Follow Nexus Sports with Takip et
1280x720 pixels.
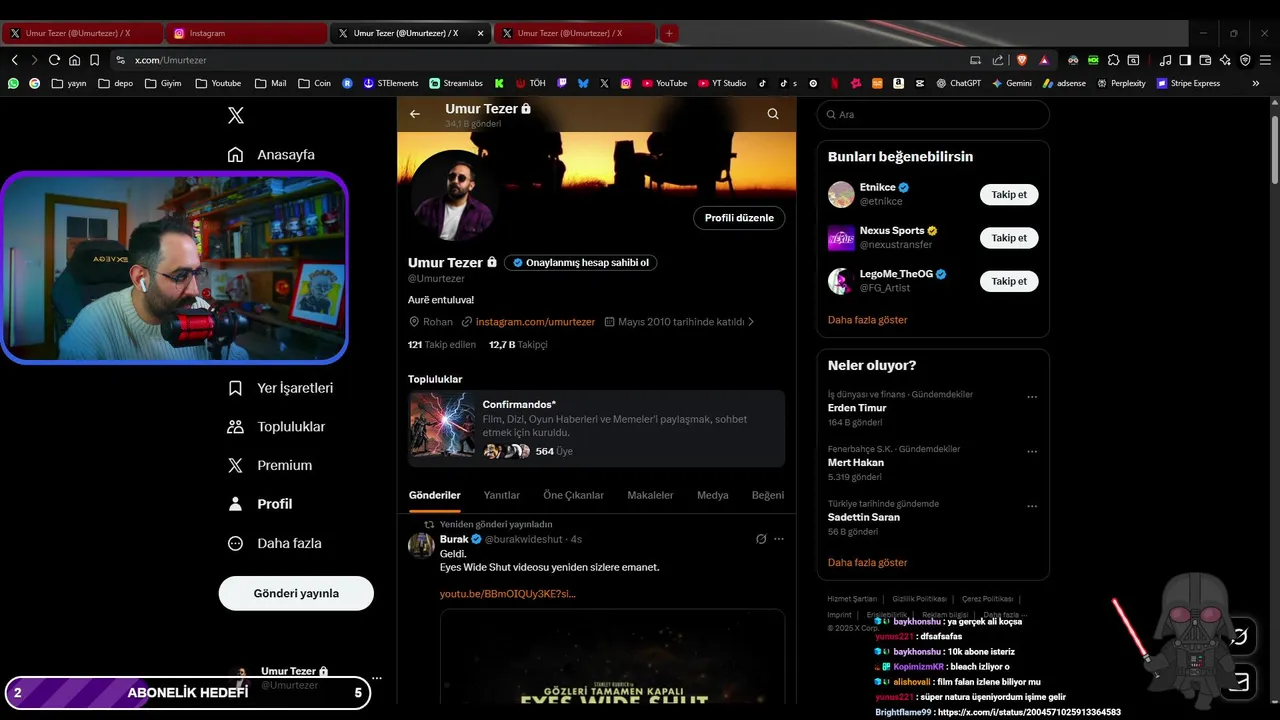(1009, 238)
